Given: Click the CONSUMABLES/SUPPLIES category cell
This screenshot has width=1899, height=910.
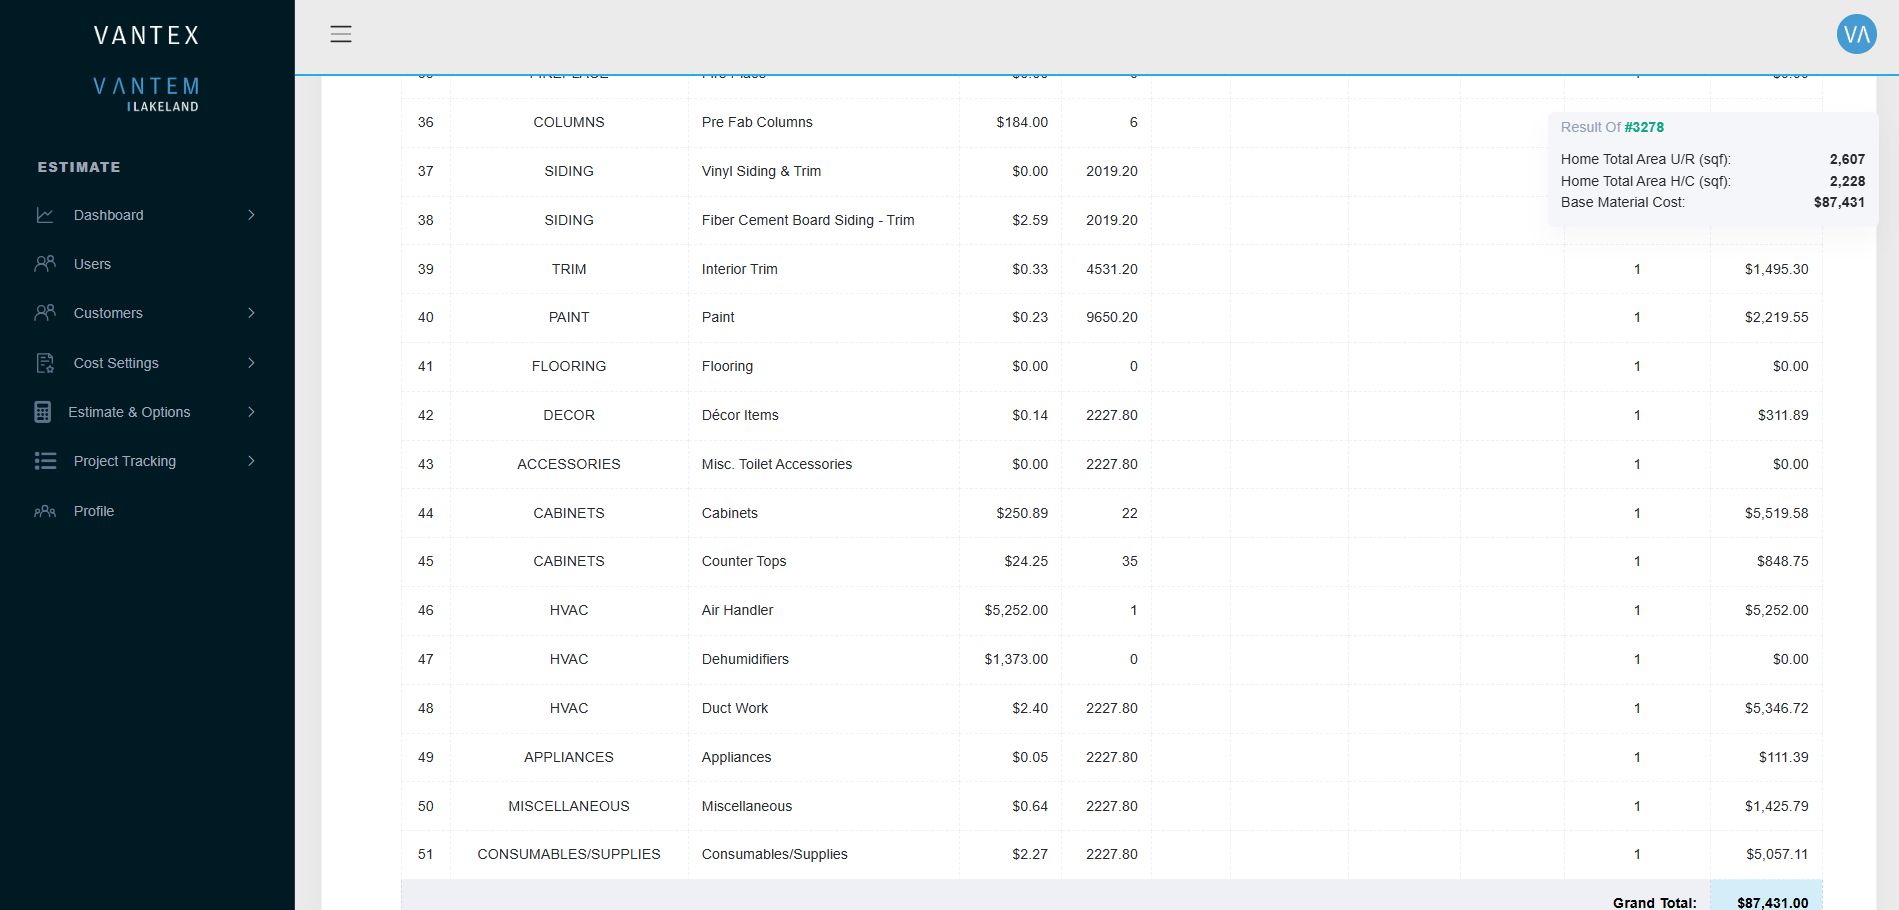Looking at the screenshot, I should 569,854.
